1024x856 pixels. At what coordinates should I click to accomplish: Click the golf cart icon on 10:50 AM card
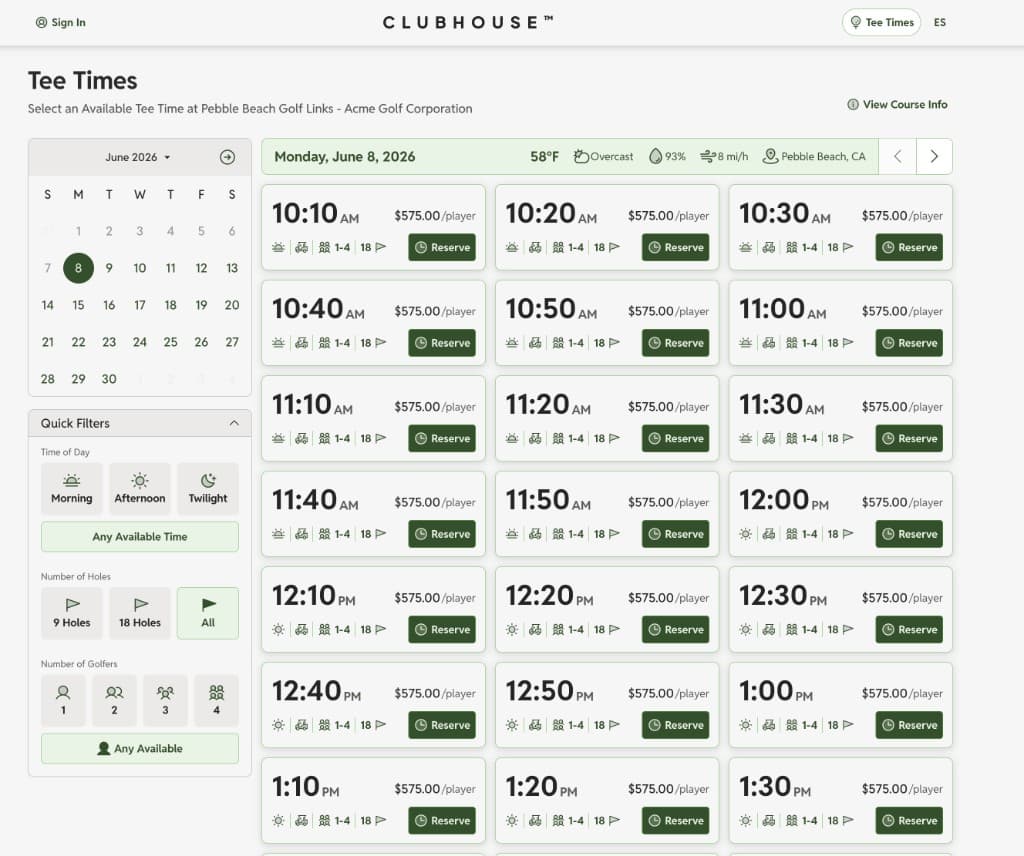pos(535,343)
